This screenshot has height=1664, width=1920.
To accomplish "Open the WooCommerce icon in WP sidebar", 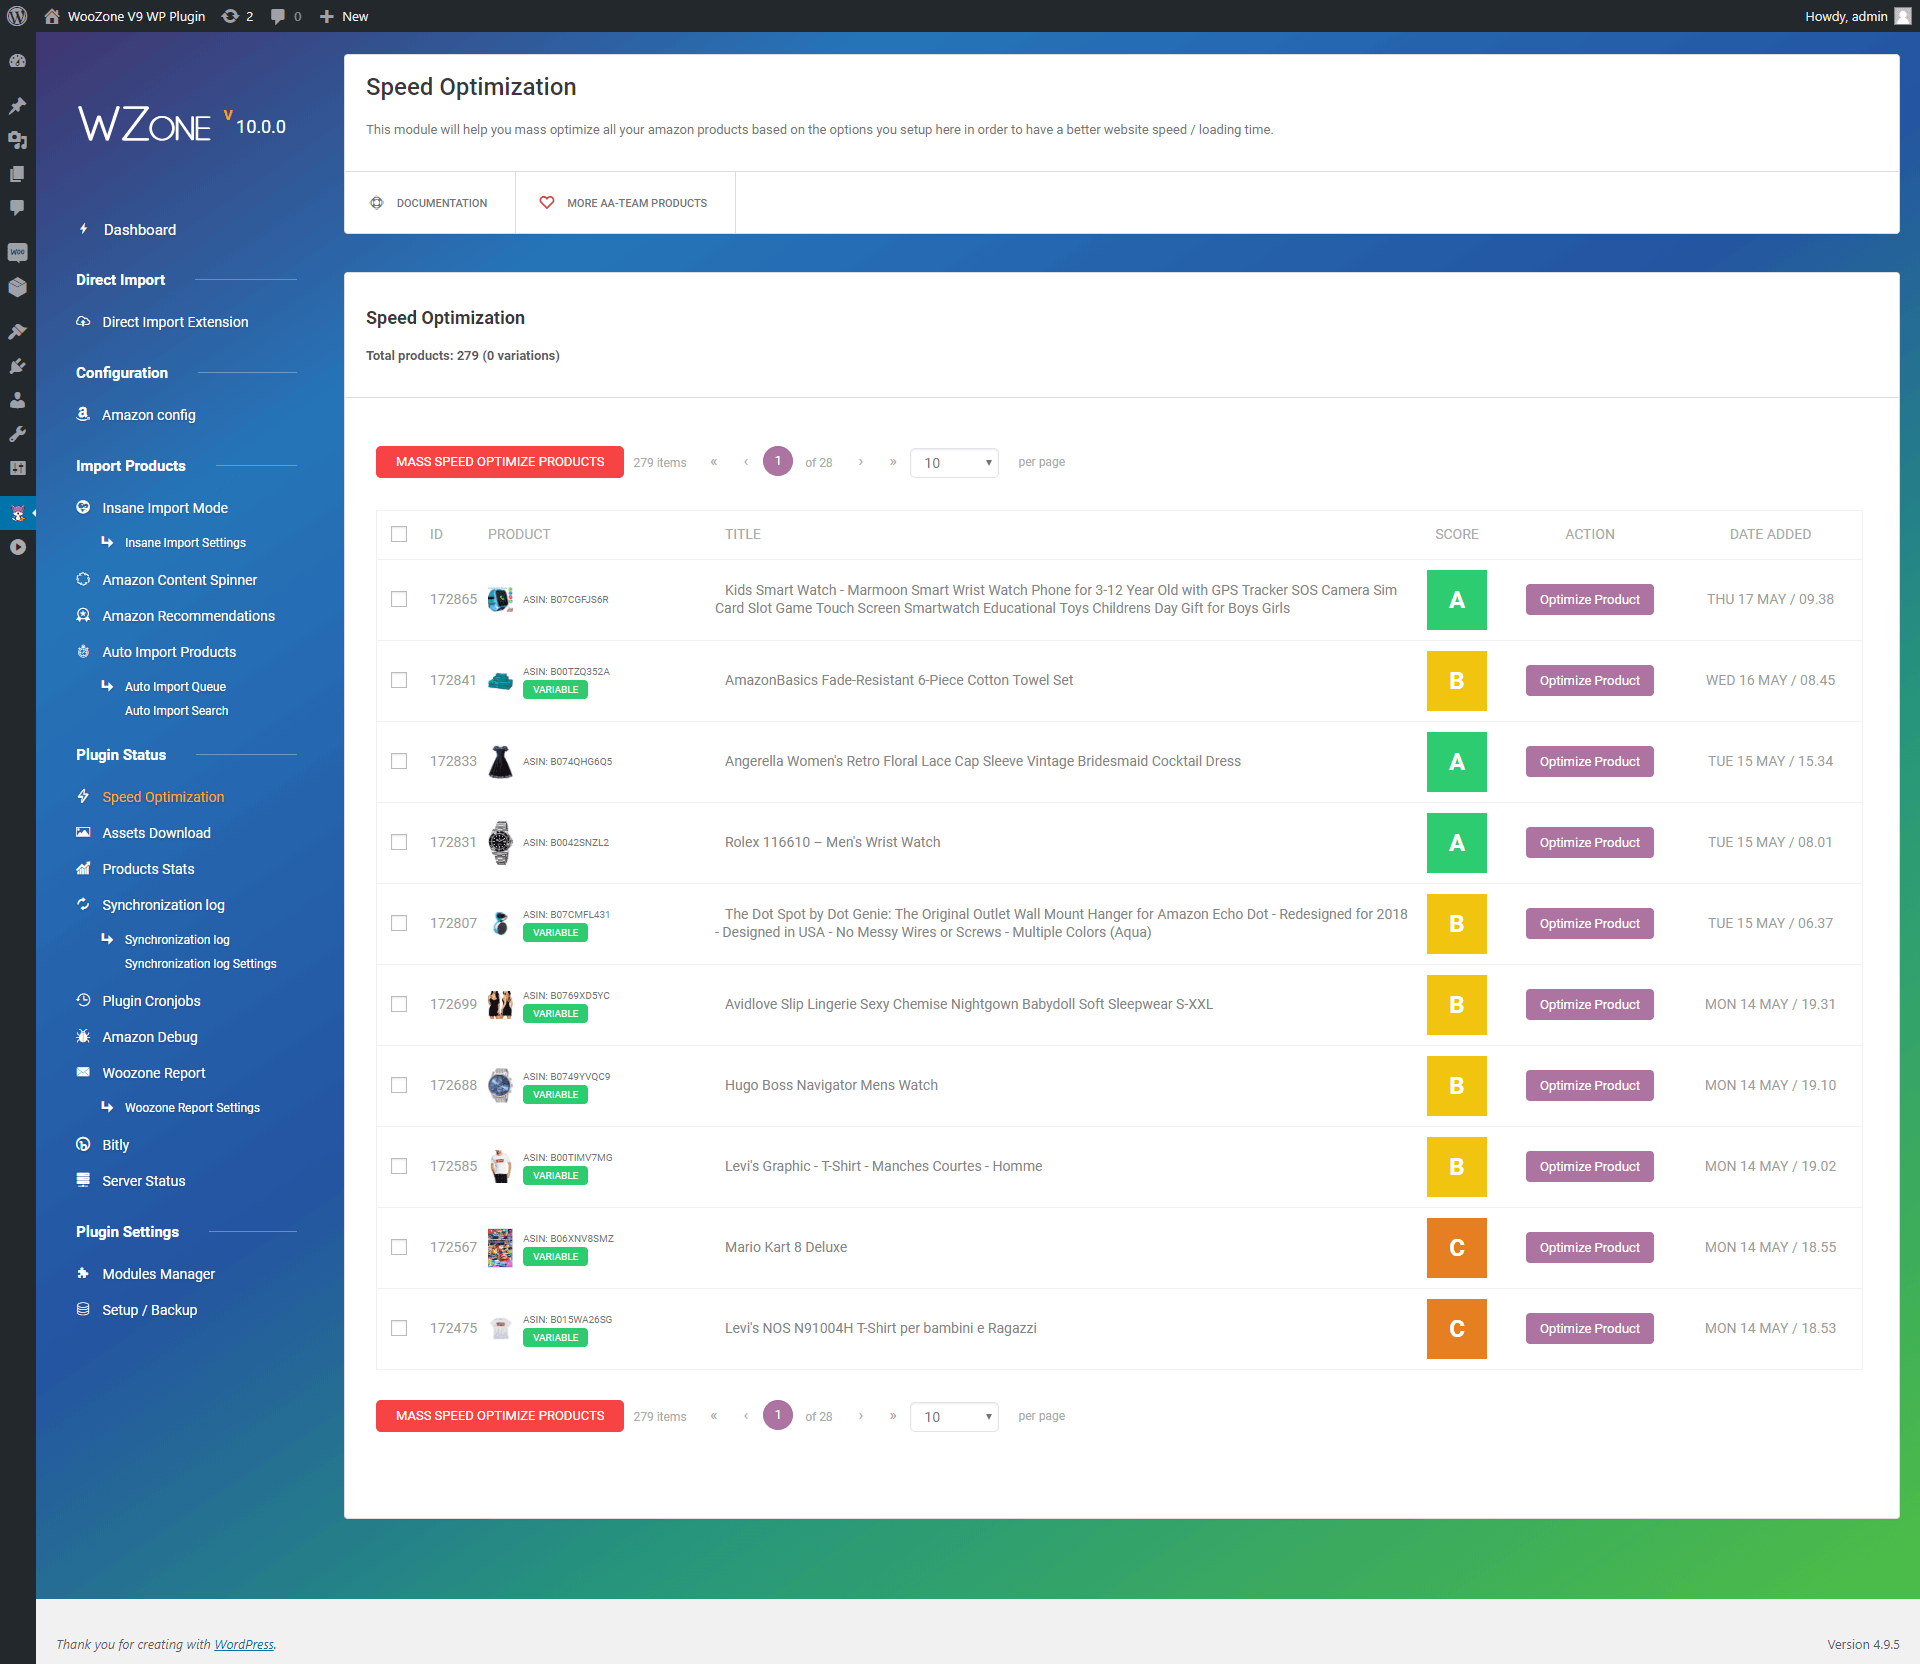I will (x=17, y=252).
